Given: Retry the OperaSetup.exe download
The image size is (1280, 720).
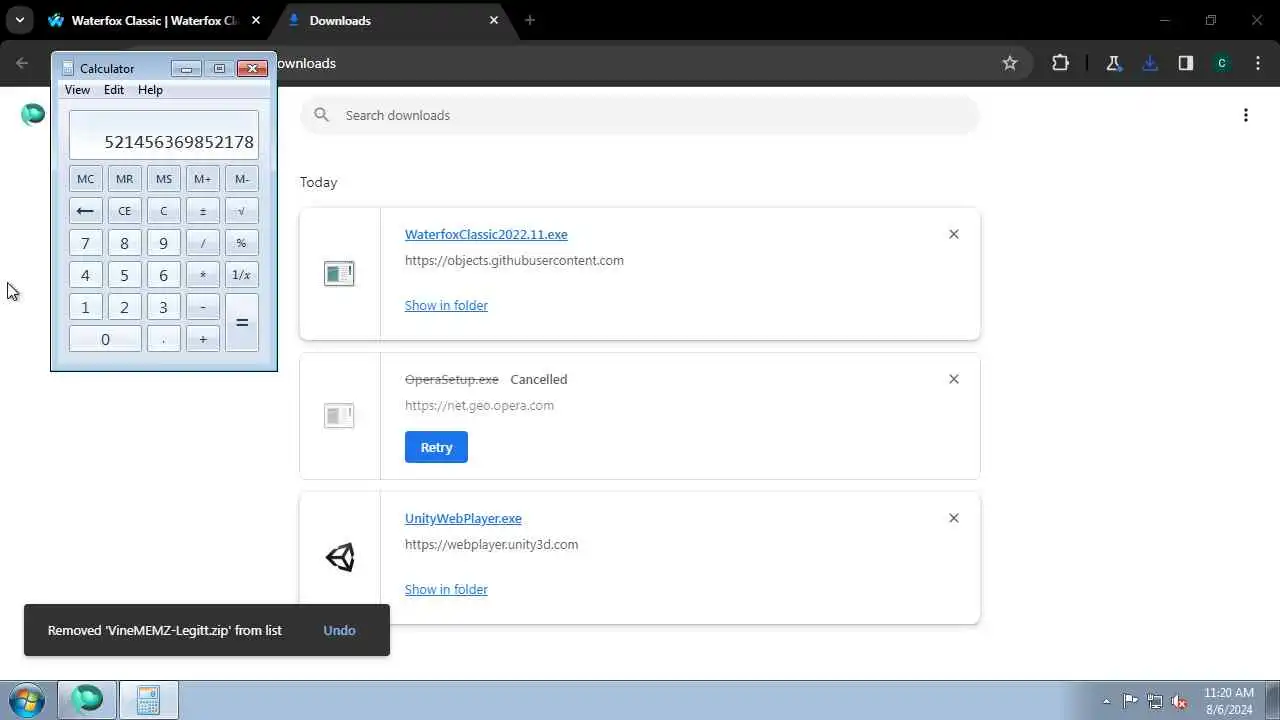Looking at the screenshot, I should tap(436, 447).
